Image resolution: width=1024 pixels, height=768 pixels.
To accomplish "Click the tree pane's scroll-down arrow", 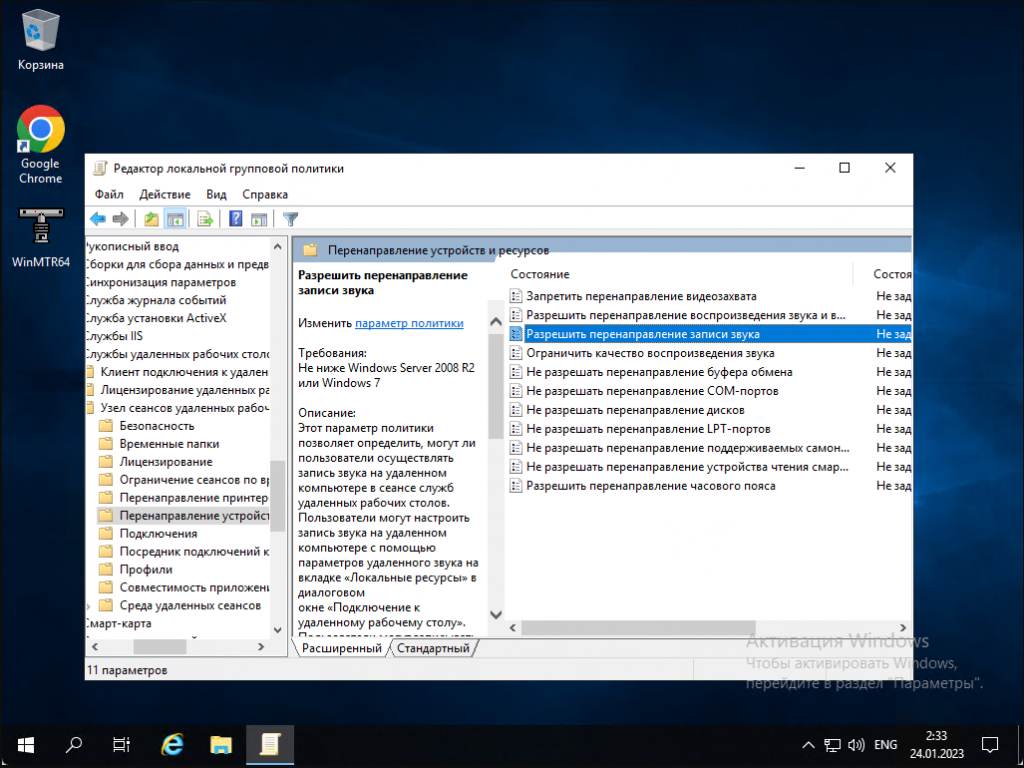I will click(278, 630).
